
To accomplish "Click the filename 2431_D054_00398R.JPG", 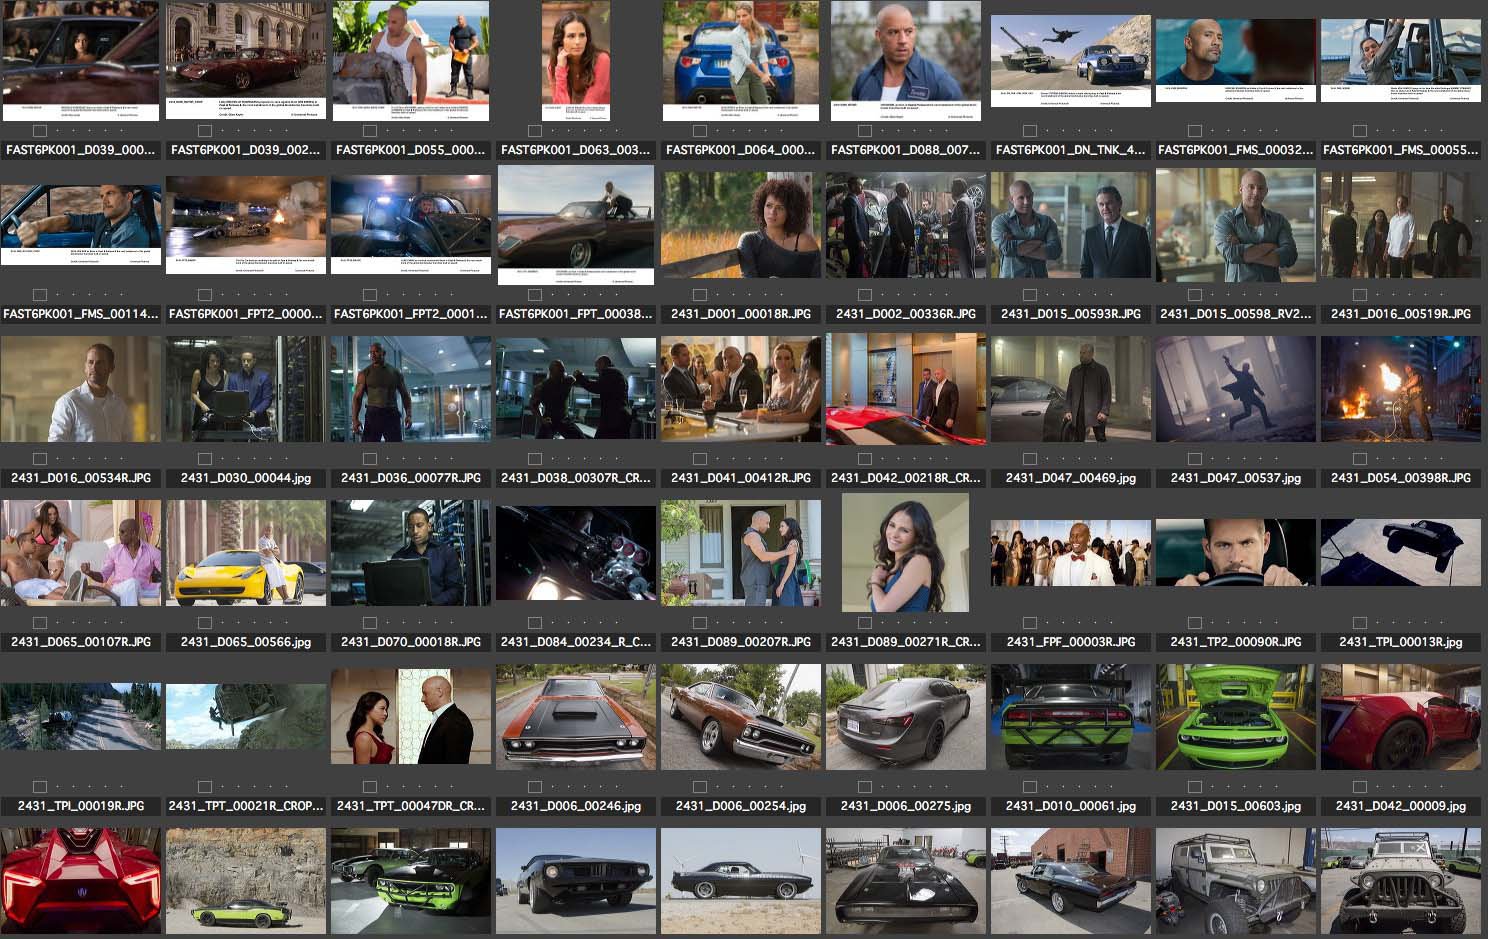I will click(1401, 478).
